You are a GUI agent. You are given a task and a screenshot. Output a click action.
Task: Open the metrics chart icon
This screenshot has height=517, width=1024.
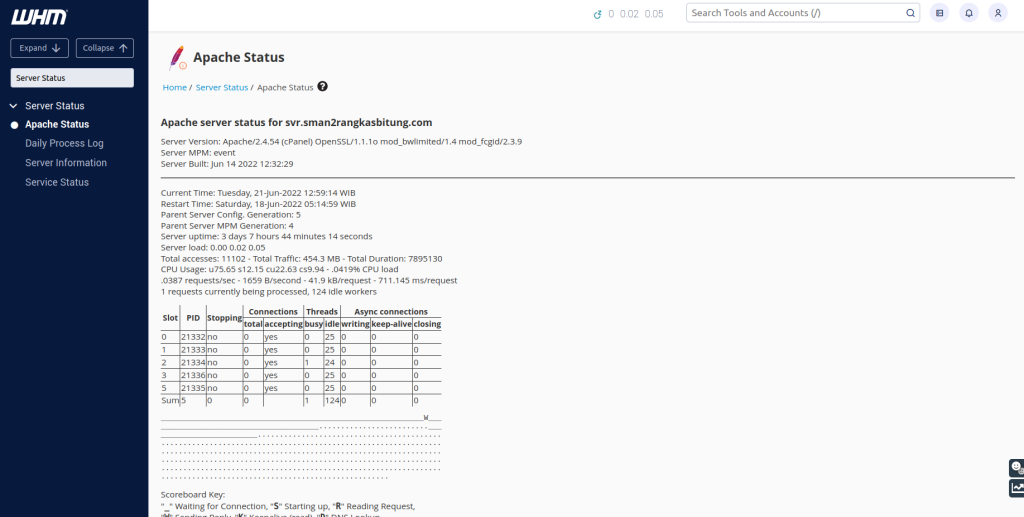click(1016, 488)
